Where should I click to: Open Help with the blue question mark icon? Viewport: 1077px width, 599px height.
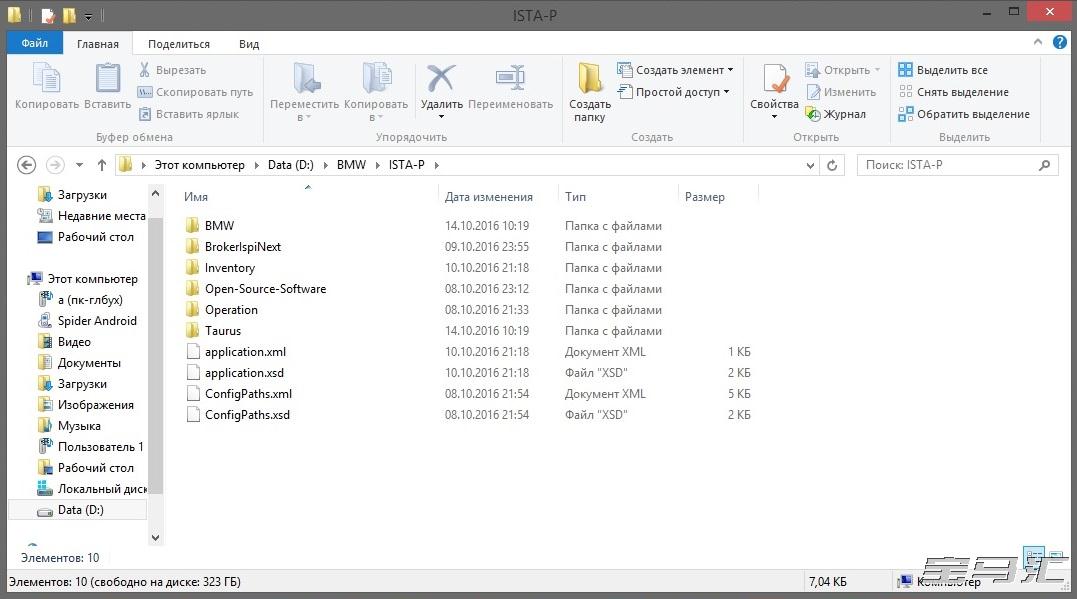[1060, 43]
